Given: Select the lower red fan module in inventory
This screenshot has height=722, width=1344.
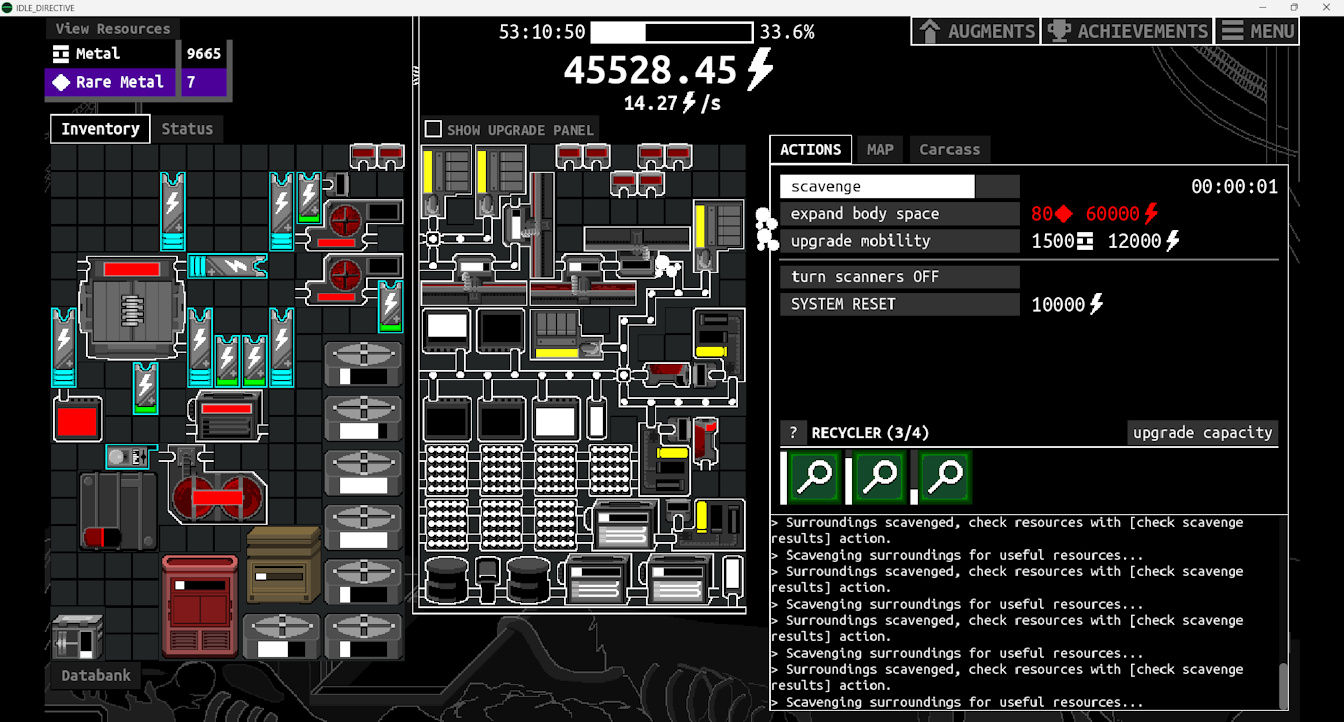Looking at the screenshot, I should tap(352, 278).
